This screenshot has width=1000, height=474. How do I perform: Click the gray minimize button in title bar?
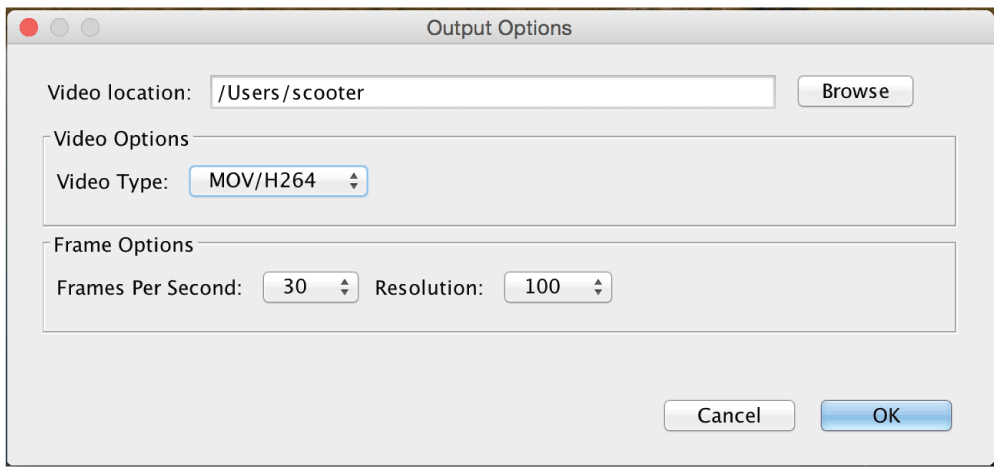click(59, 27)
